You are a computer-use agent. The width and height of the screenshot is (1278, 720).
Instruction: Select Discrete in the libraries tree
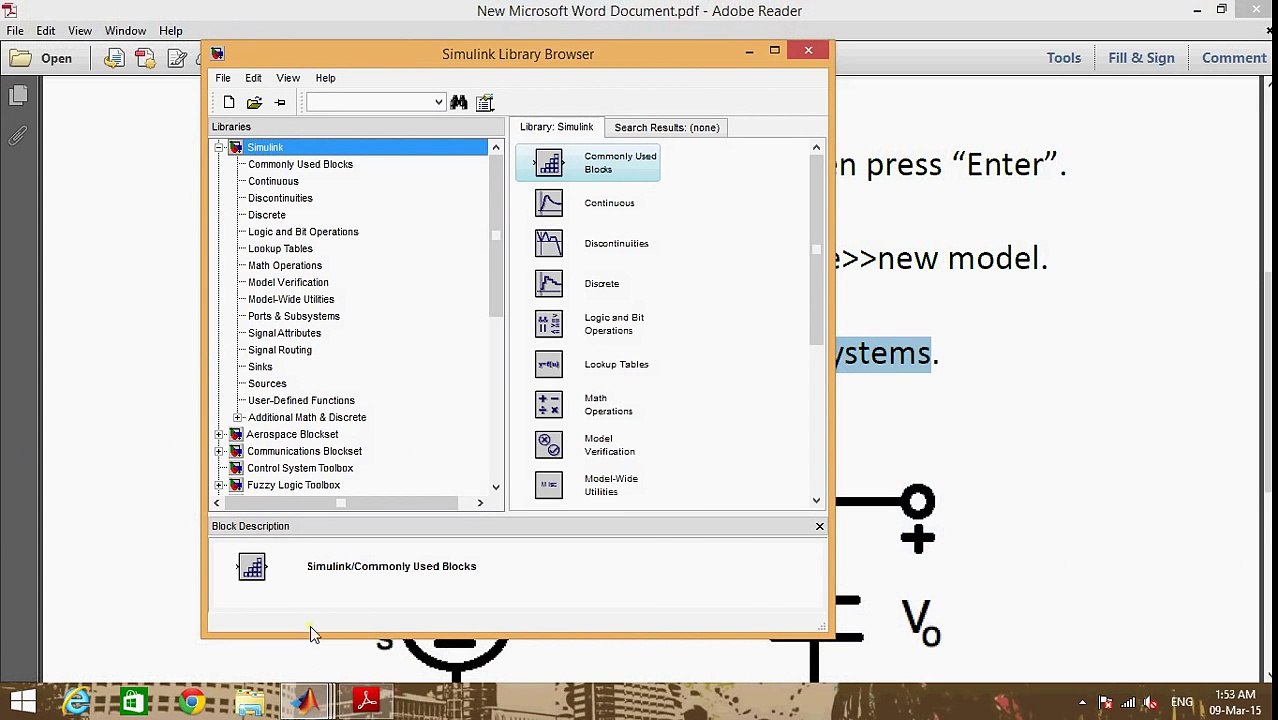[x=266, y=215]
